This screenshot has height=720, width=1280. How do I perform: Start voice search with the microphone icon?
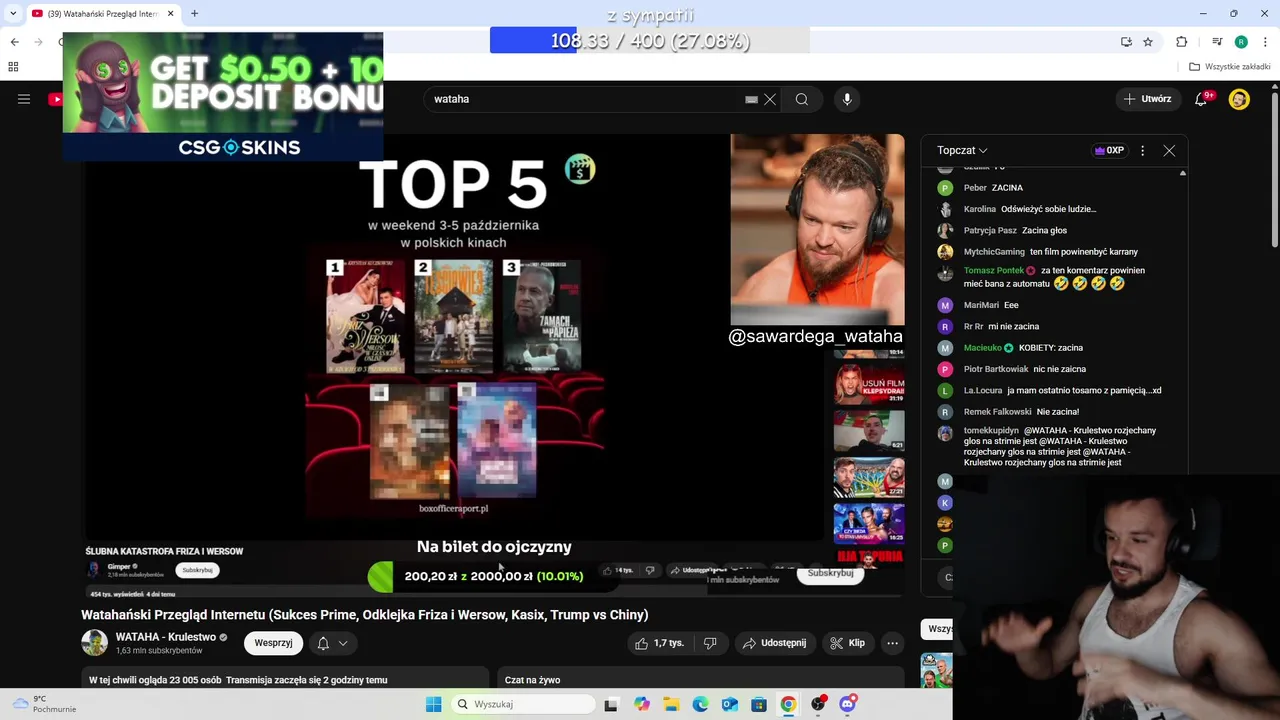click(x=847, y=99)
